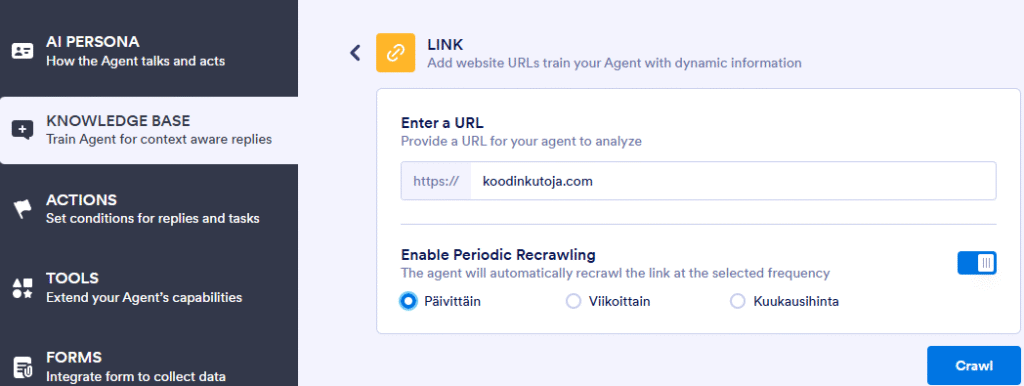
Task: Click the Actions flag icon
Action: click(x=22, y=209)
